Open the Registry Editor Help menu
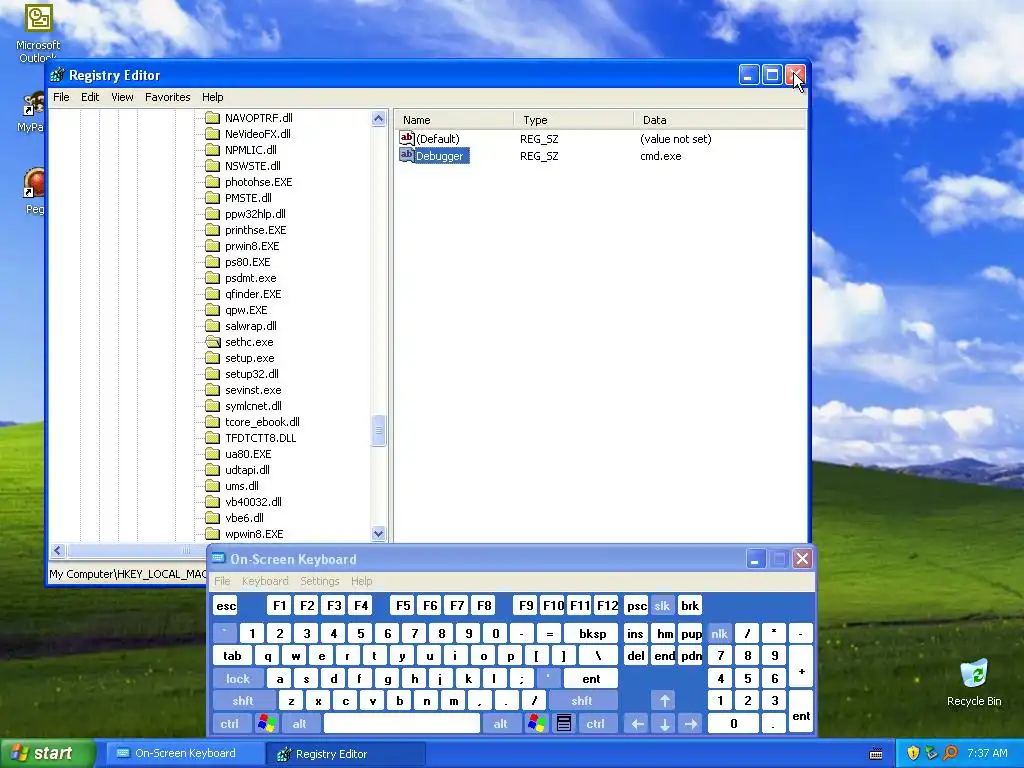1024x768 pixels. pos(212,97)
